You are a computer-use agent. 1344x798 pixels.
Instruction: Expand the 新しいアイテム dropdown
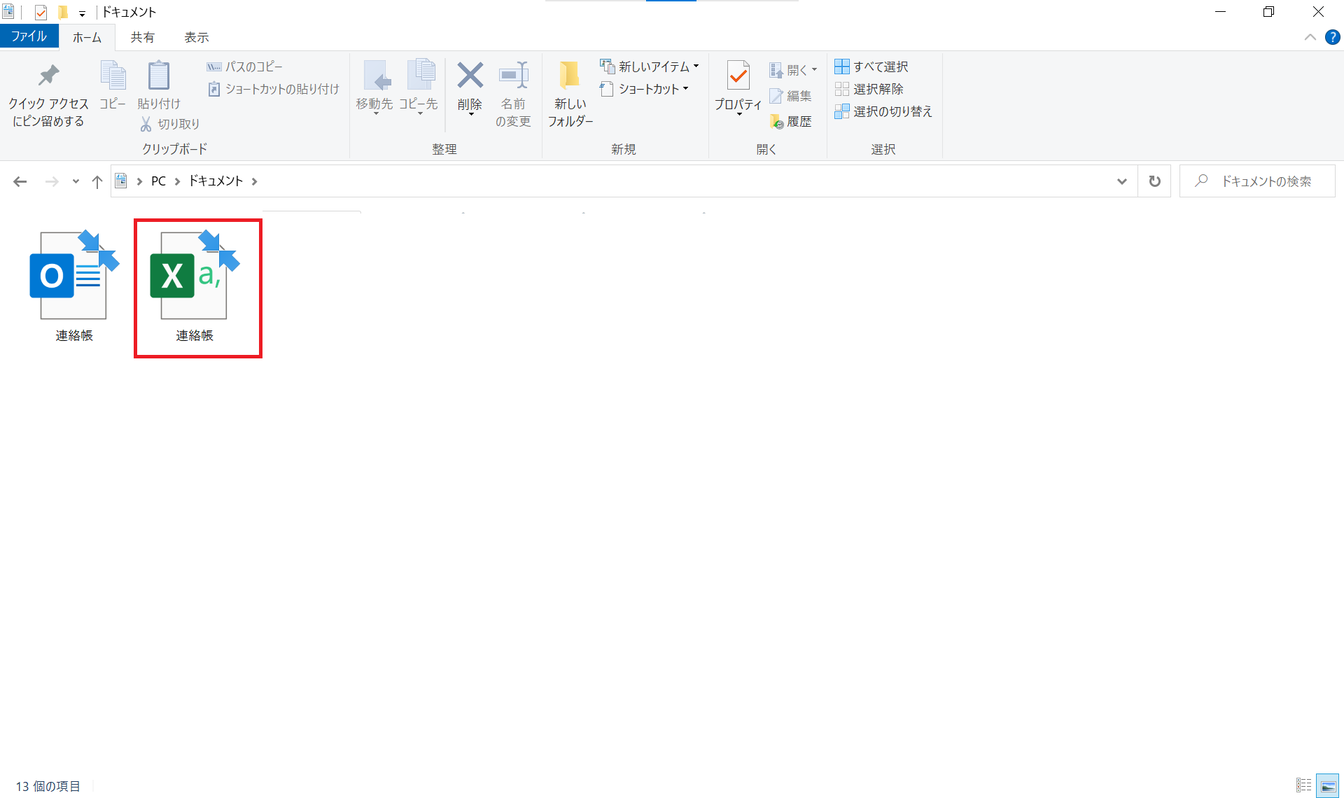click(650, 67)
